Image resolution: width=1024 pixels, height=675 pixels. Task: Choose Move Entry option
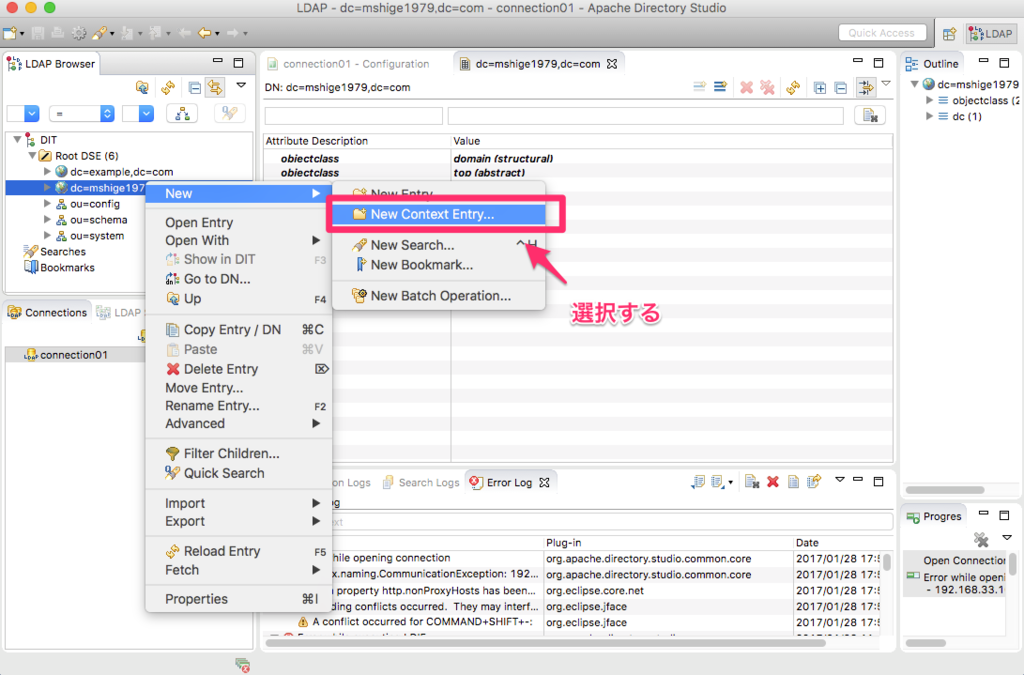[x=238, y=388]
